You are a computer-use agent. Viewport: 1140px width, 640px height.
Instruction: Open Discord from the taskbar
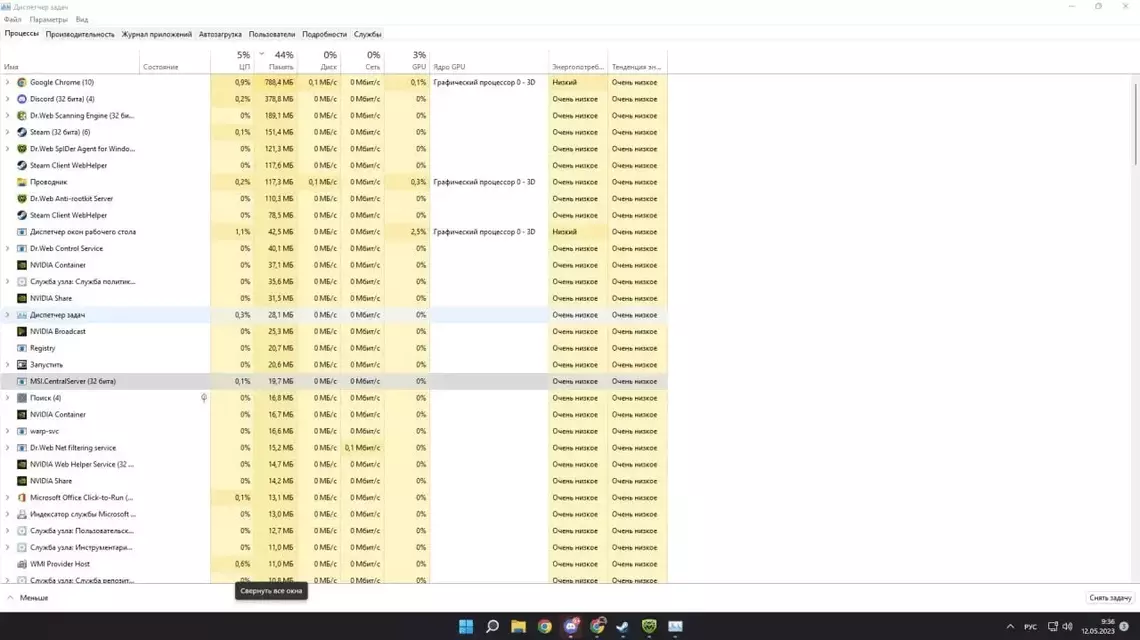click(x=571, y=626)
